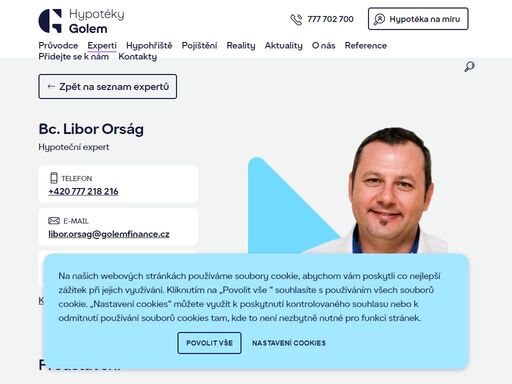Click phone number +420 777 218 216

click(83, 191)
